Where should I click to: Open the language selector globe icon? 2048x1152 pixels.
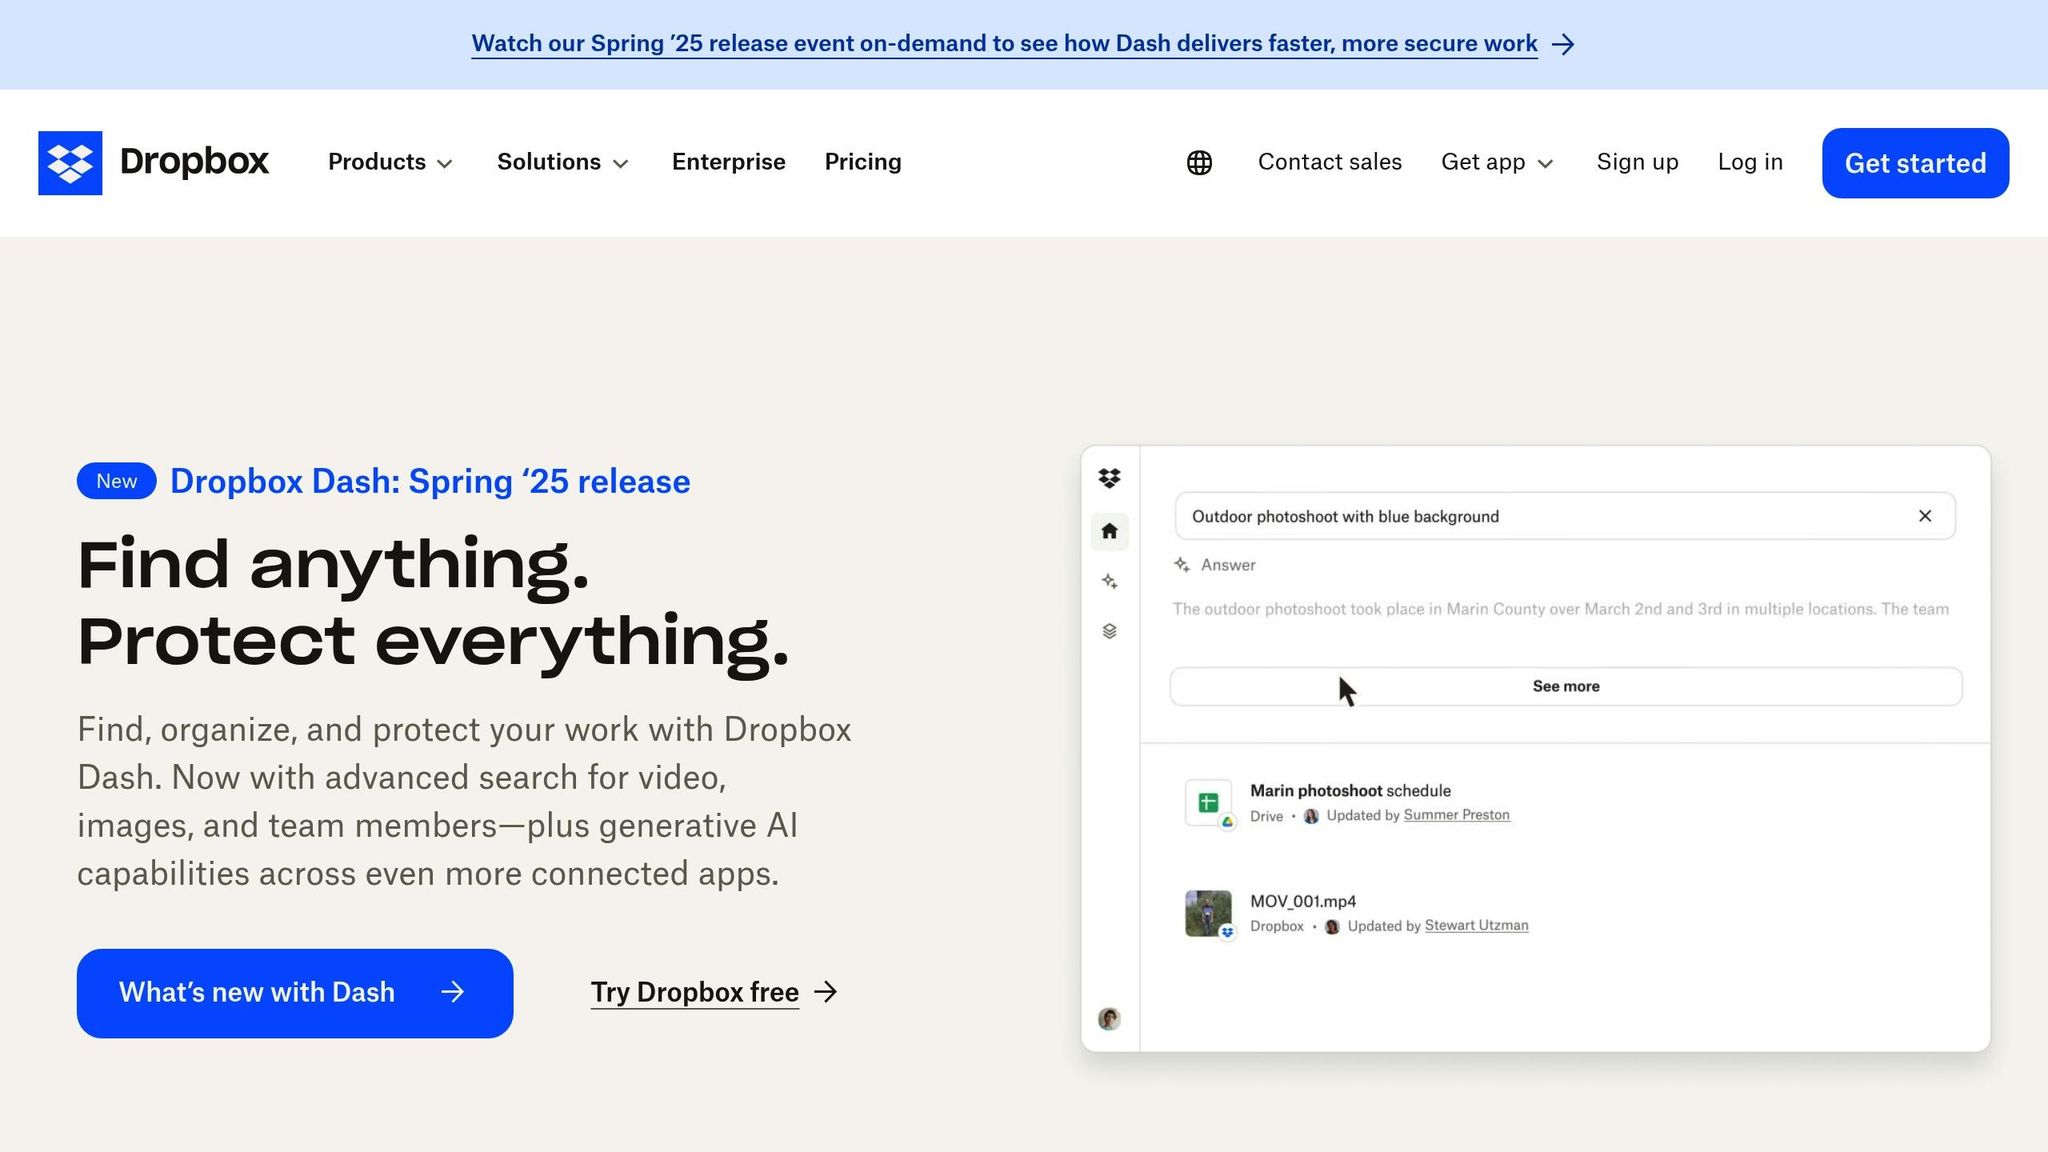point(1198,162)
